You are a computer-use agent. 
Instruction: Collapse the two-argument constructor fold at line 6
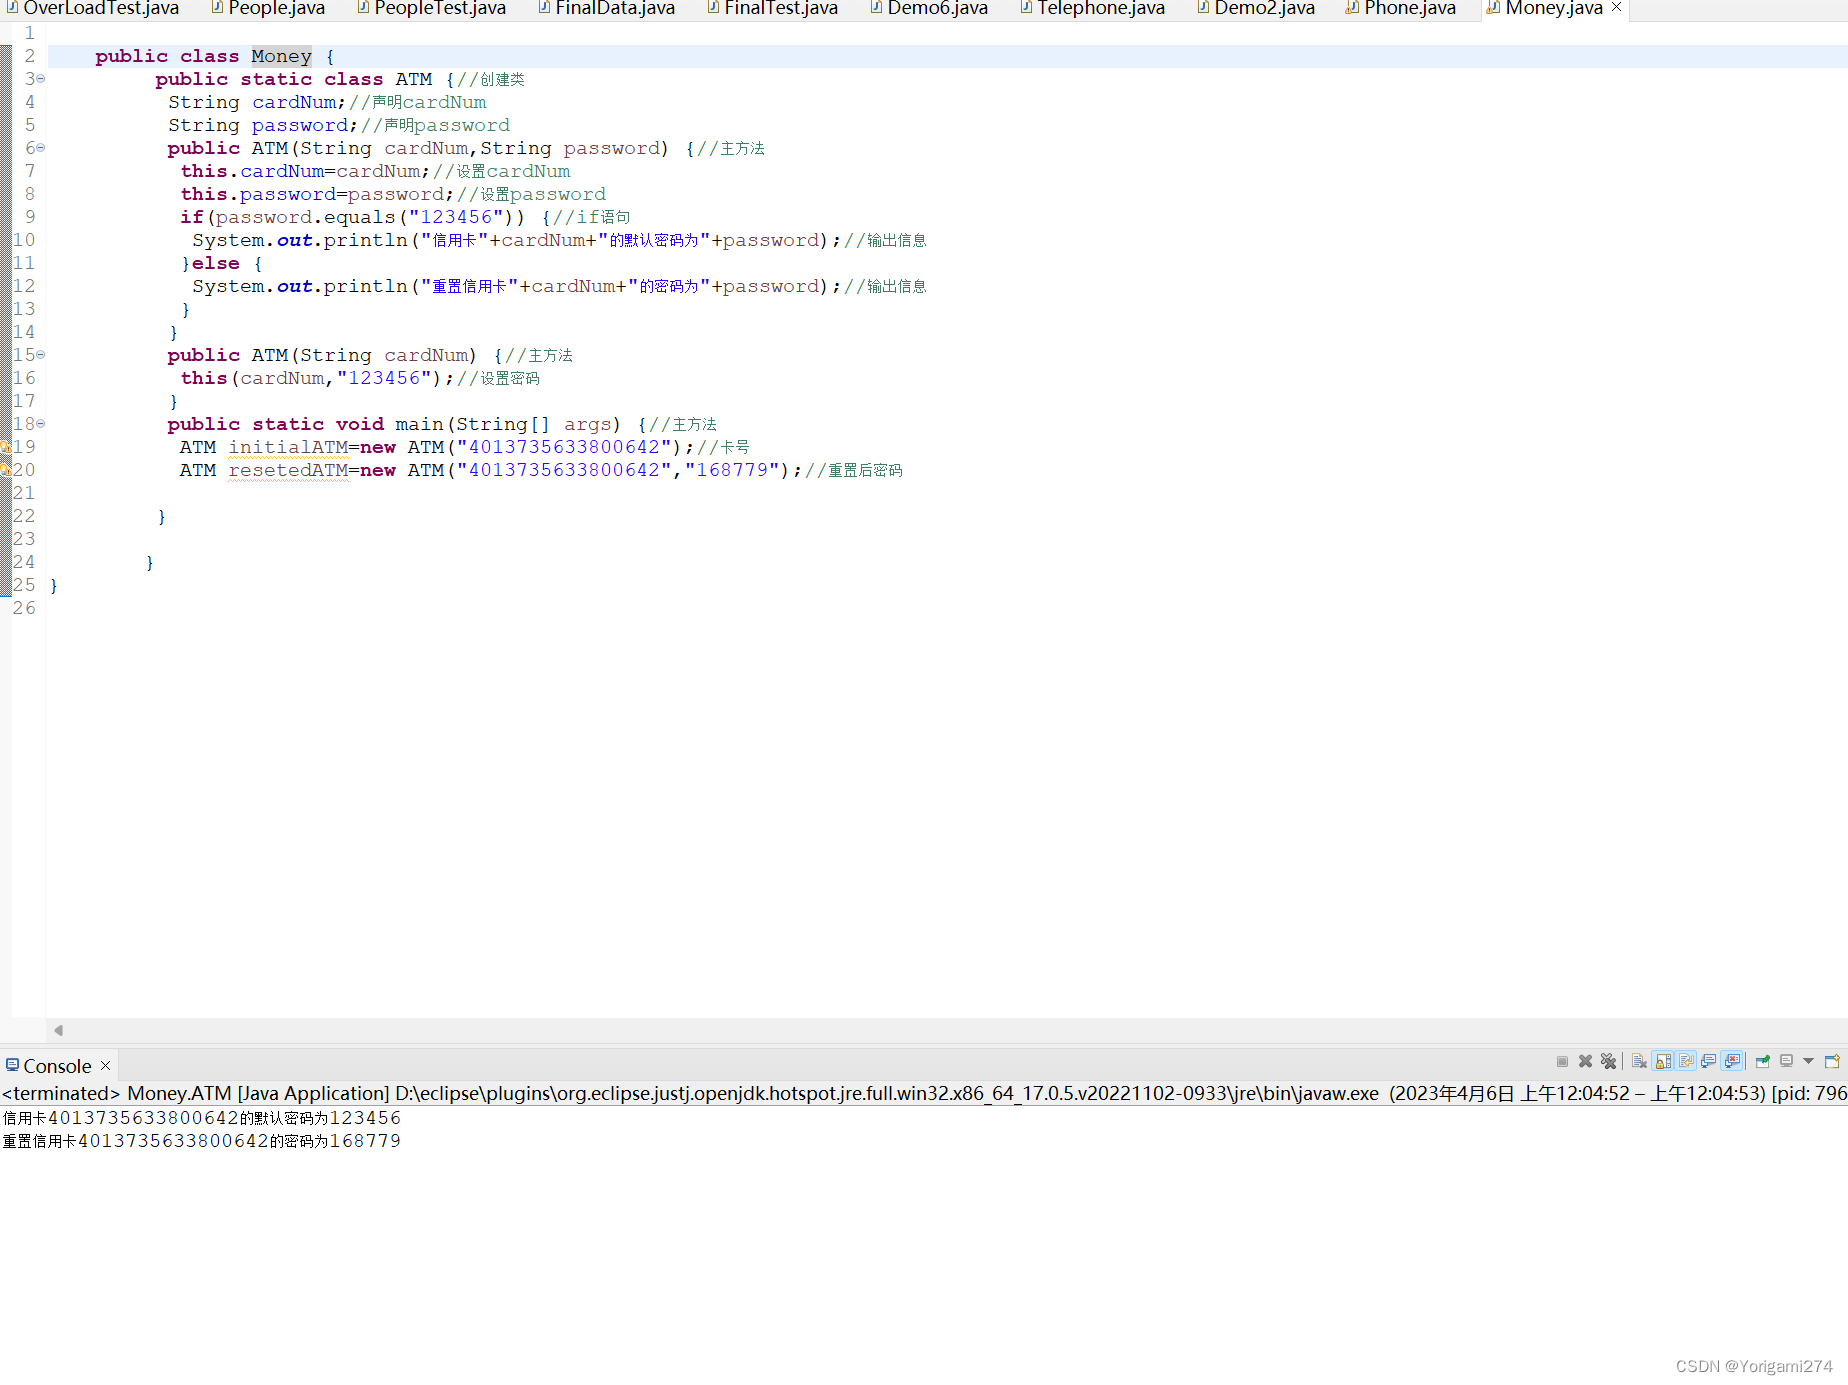tap(41, 147)
